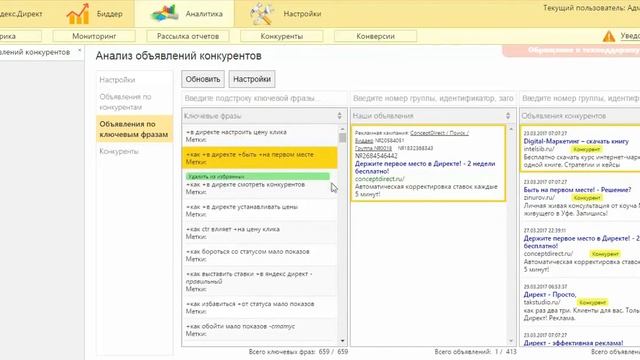
Task: Open the Аналитика chart icon
Action: (164, 13)
